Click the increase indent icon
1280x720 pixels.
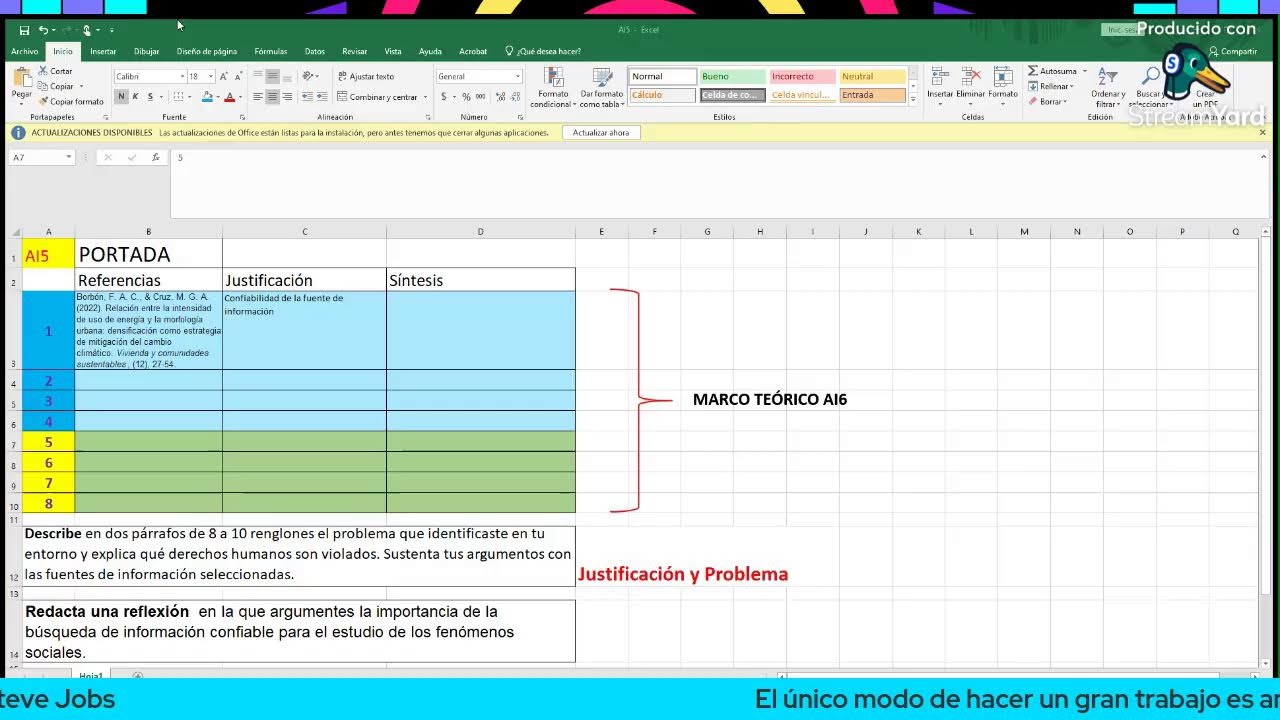323,97
